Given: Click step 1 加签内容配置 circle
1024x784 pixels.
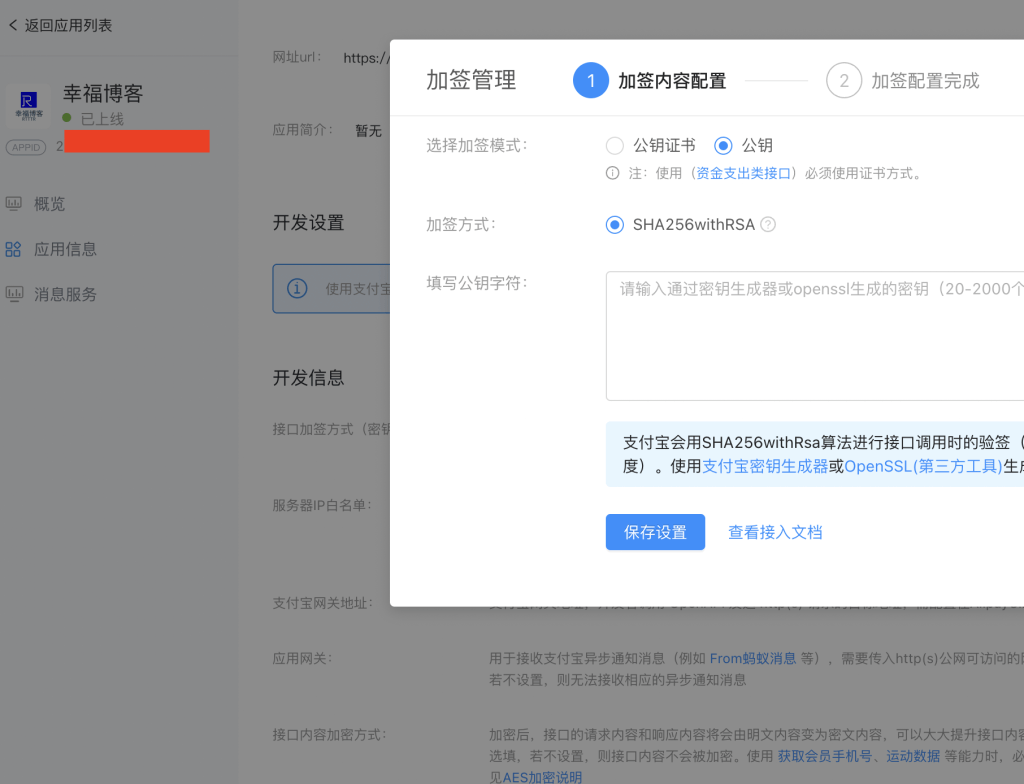Looking at the screenshot, I should coord(591,81).
